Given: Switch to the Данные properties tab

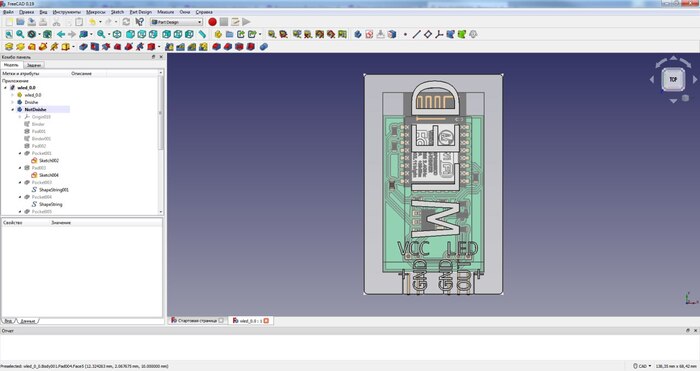Looking at the screenshot, I should pos(28,321).
